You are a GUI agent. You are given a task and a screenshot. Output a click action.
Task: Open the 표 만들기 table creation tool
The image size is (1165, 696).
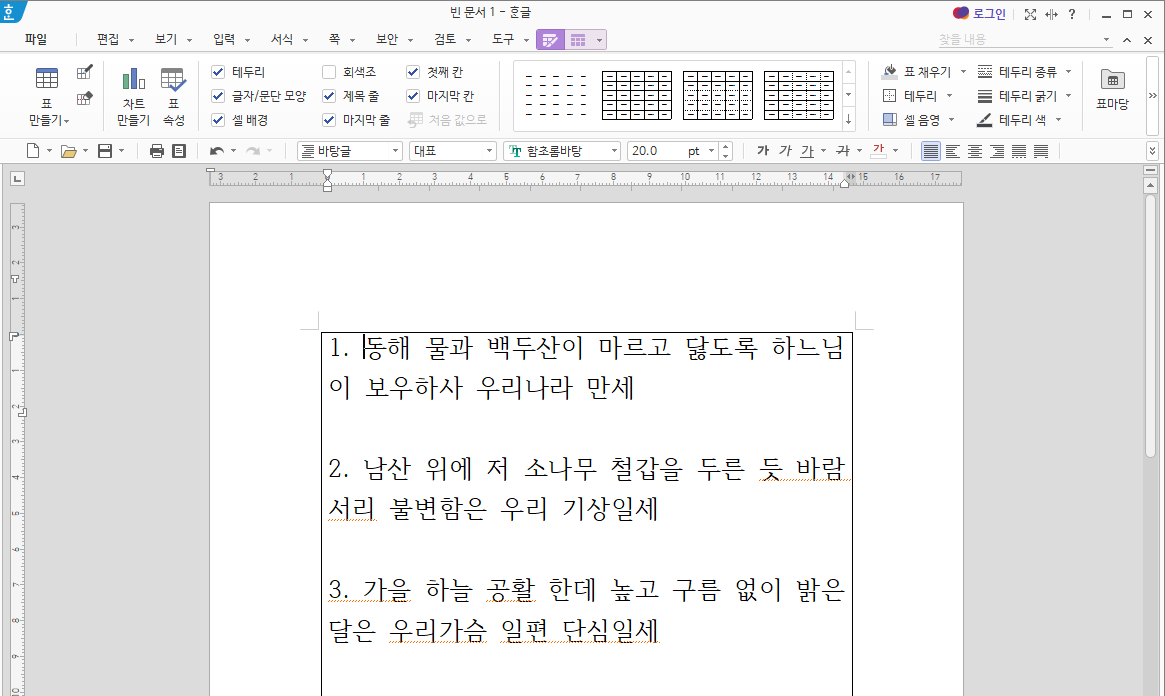[x=47, y=96]
